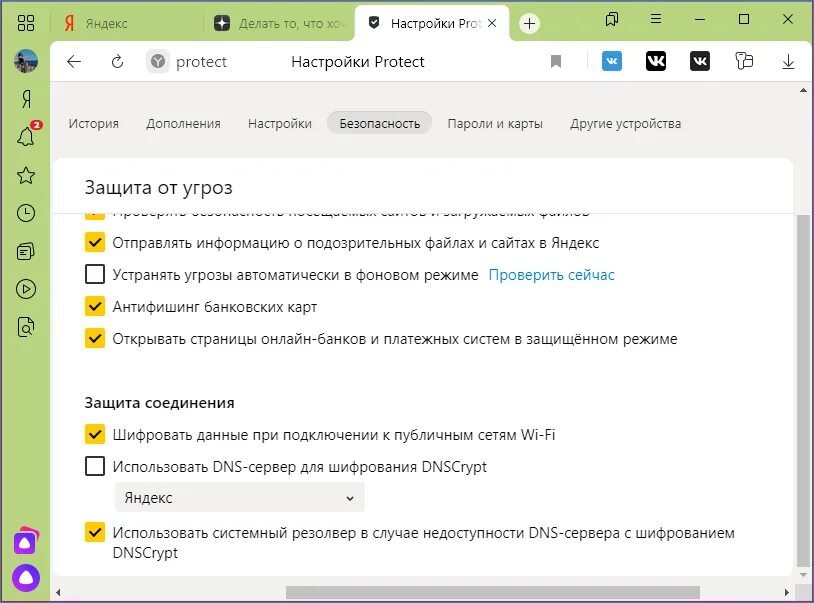Open the new tab with plus button
Viewport: 814px width, 603px height.
pyautogui.click(x=529, y=23)
